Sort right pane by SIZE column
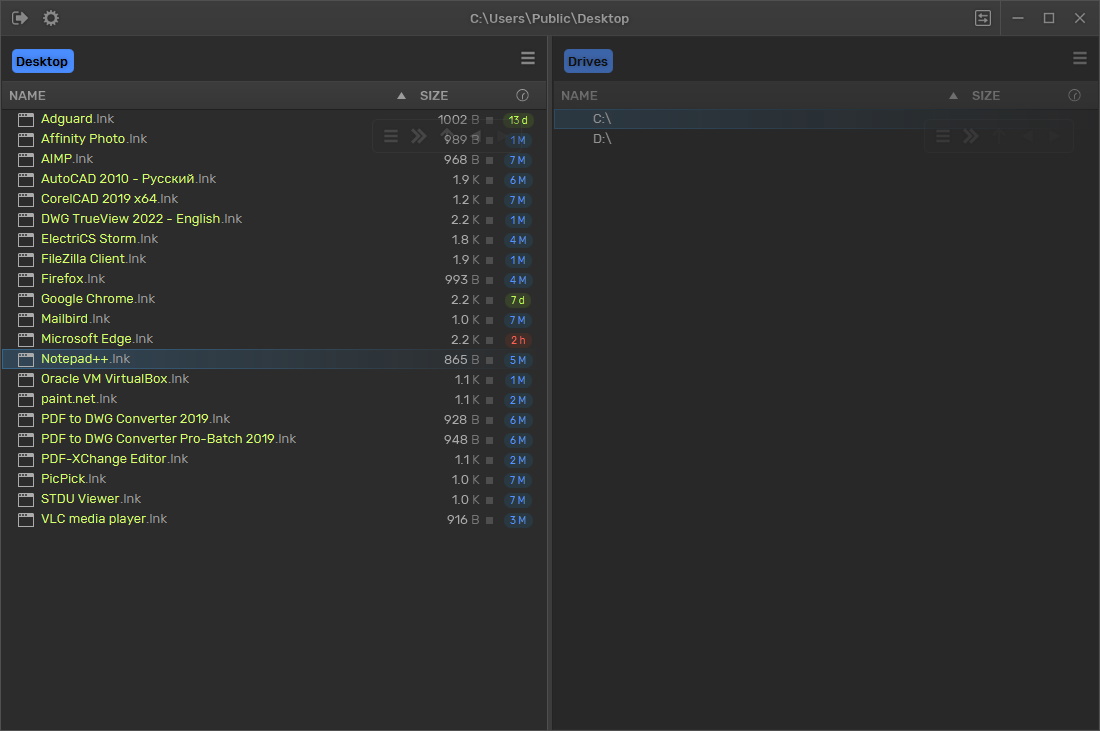This screenshot has width=1100, height=731. [986, 96]
